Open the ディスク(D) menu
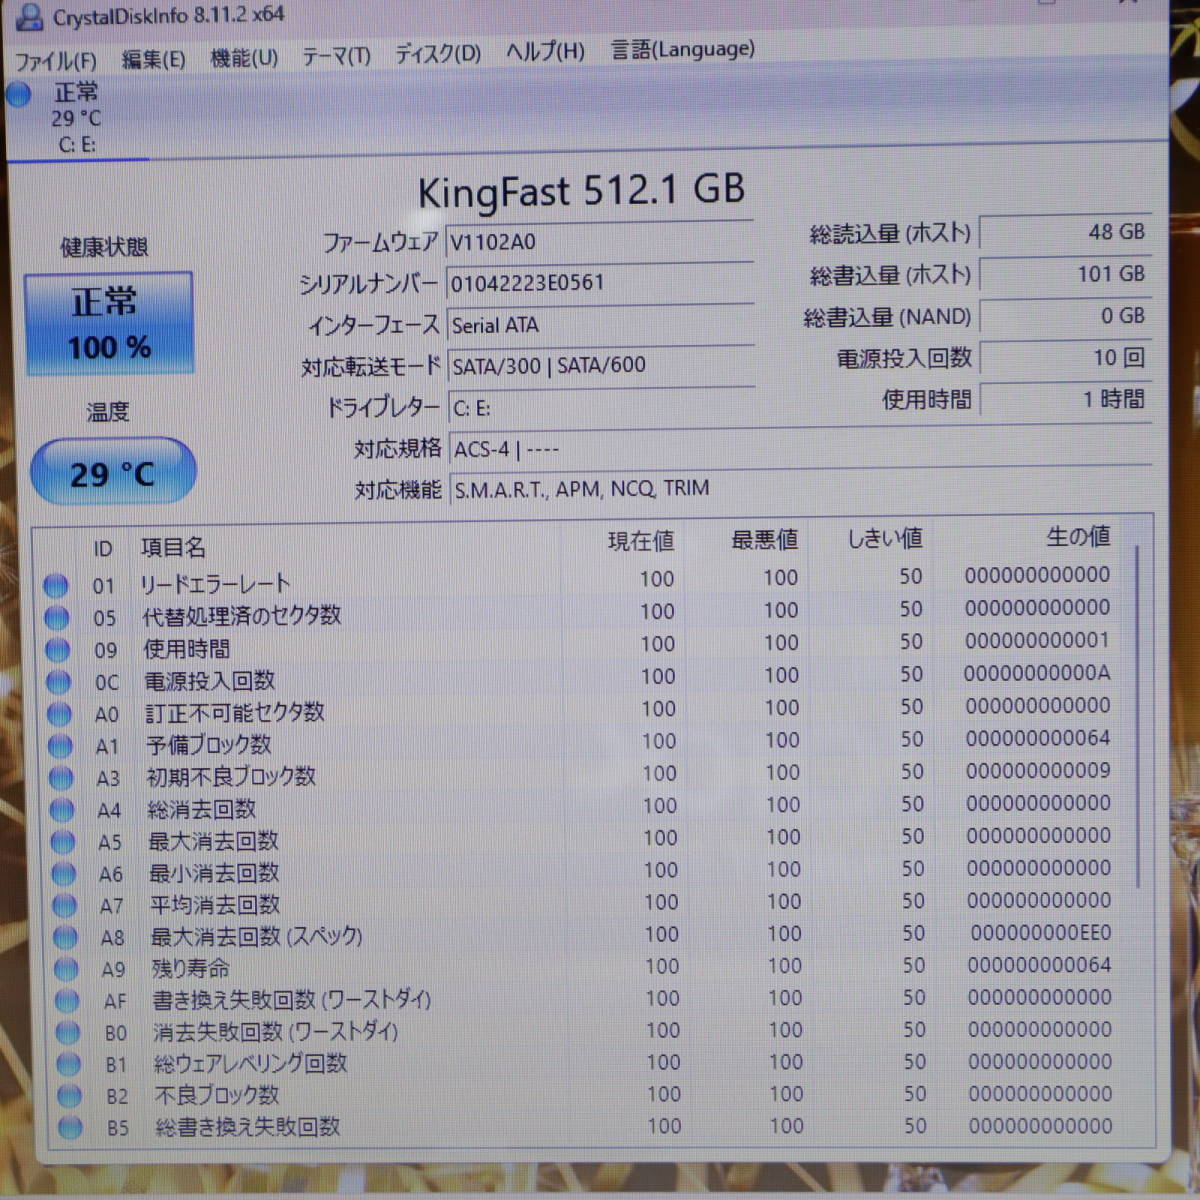1200x1200 pixels. [x=437, y=54]
